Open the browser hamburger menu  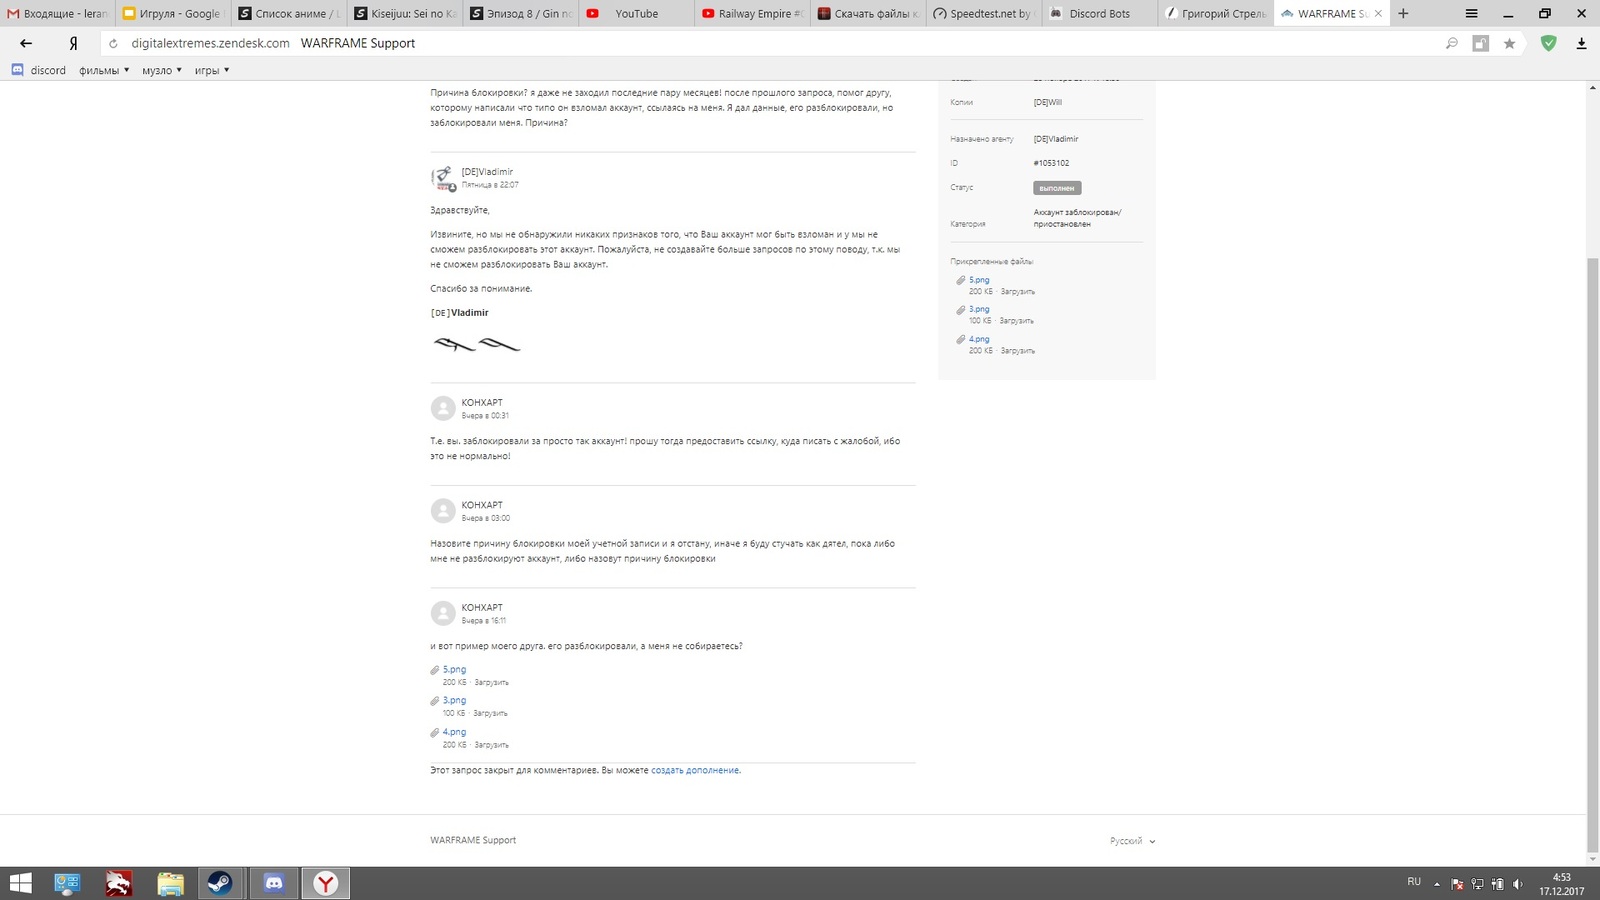(1471, 13)
